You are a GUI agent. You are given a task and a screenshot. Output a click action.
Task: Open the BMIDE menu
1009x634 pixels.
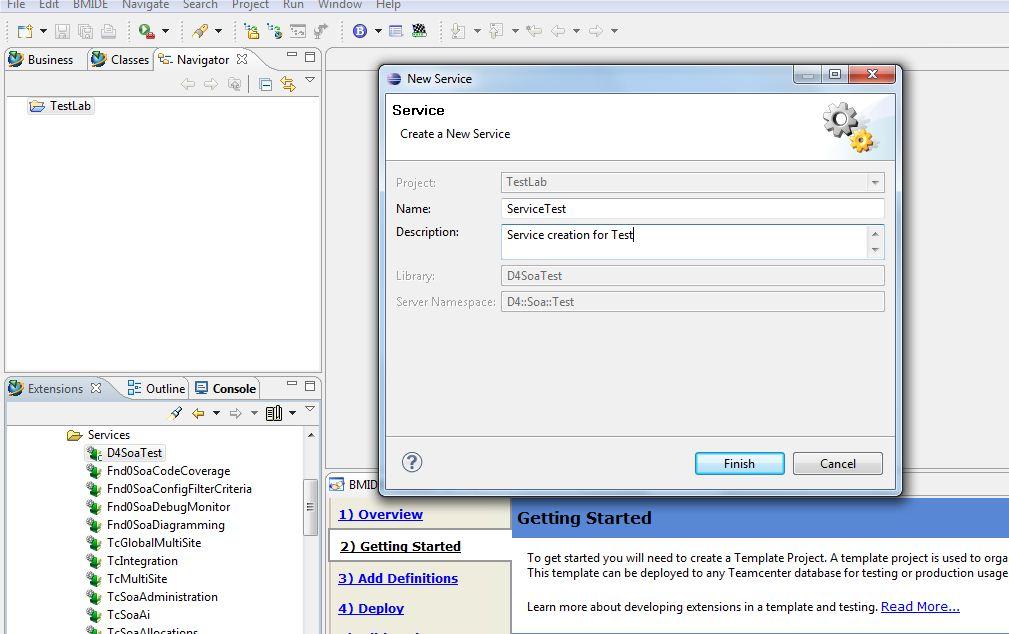[x=90, y=5]
